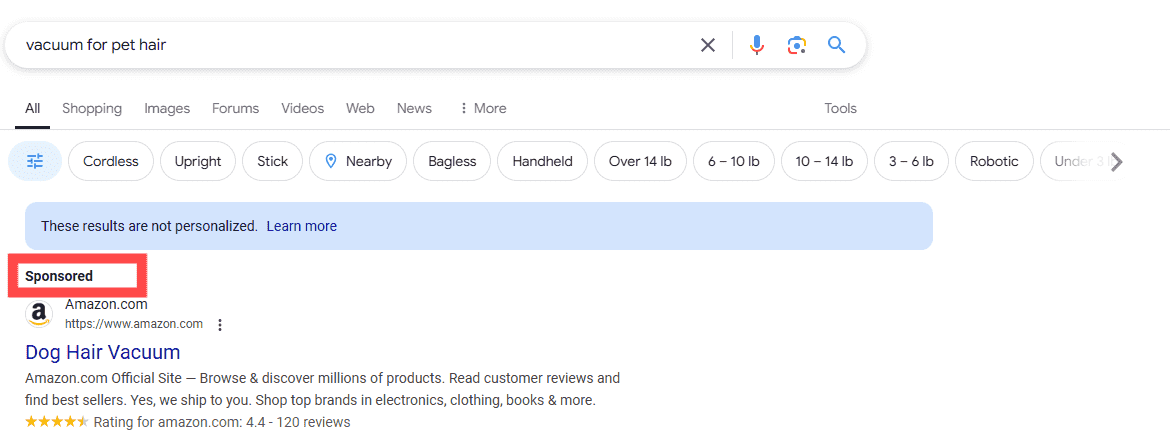Expand the More search options menu
The width and height of the screenshot is (1170, 447).
tap(482, 108)
